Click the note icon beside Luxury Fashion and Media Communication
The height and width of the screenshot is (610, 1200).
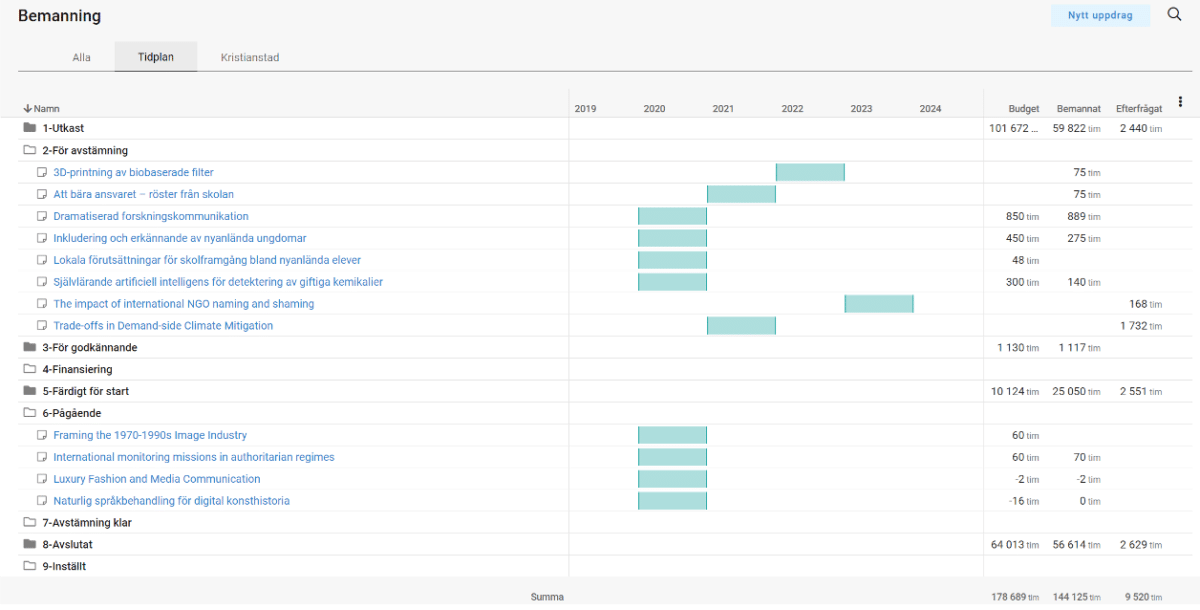coord(42,479)
